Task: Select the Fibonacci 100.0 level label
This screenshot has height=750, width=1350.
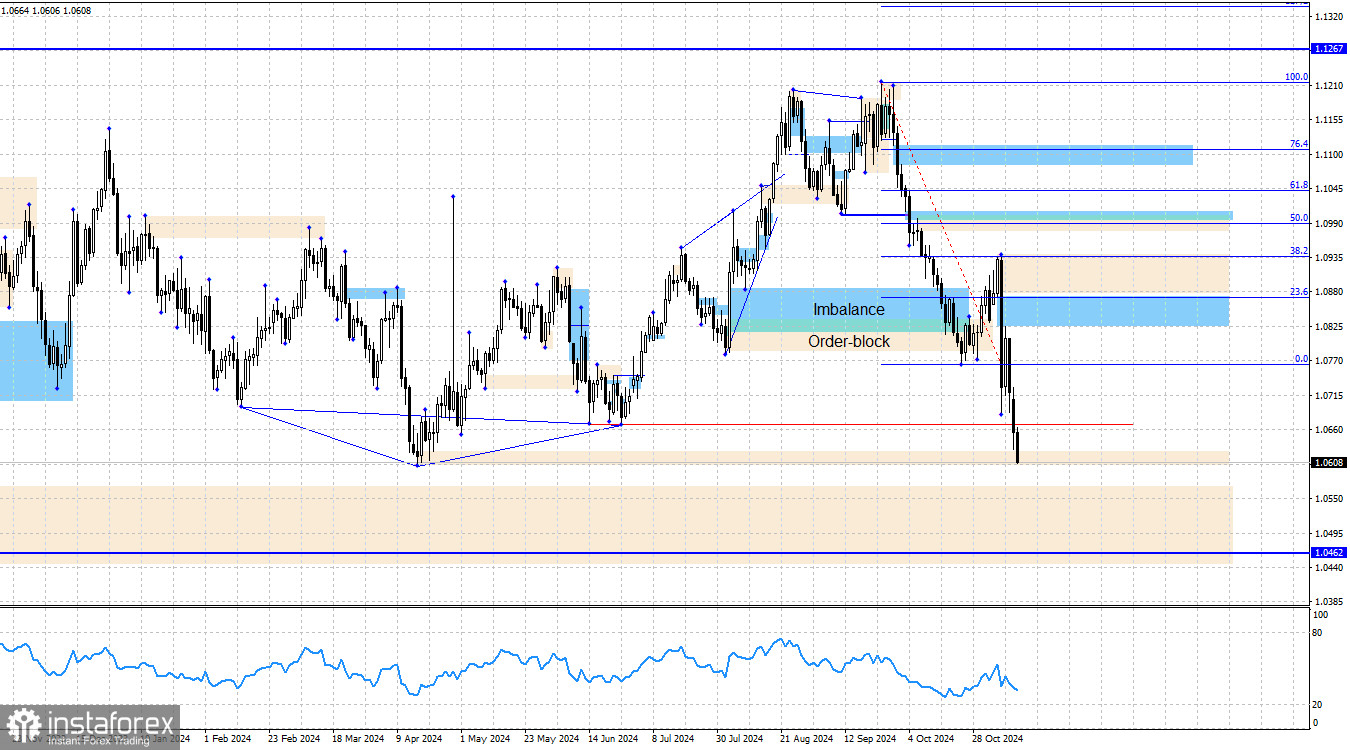Action: click(x=1296, y=77)
